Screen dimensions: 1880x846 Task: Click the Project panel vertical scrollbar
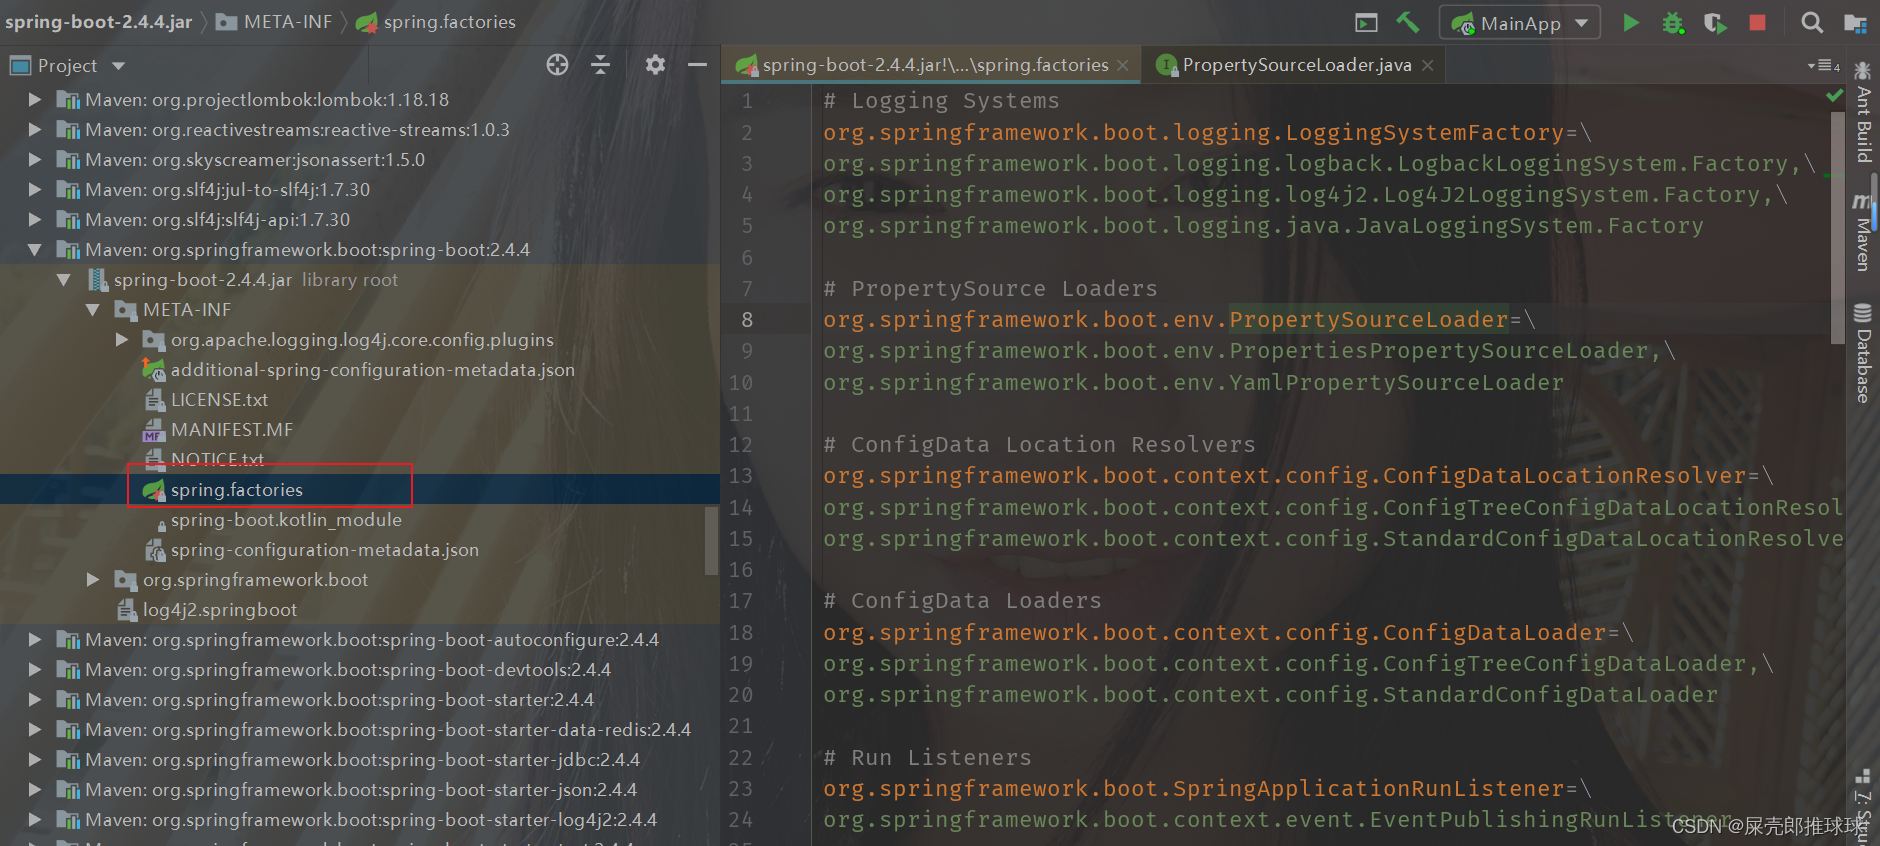(712, 541)
